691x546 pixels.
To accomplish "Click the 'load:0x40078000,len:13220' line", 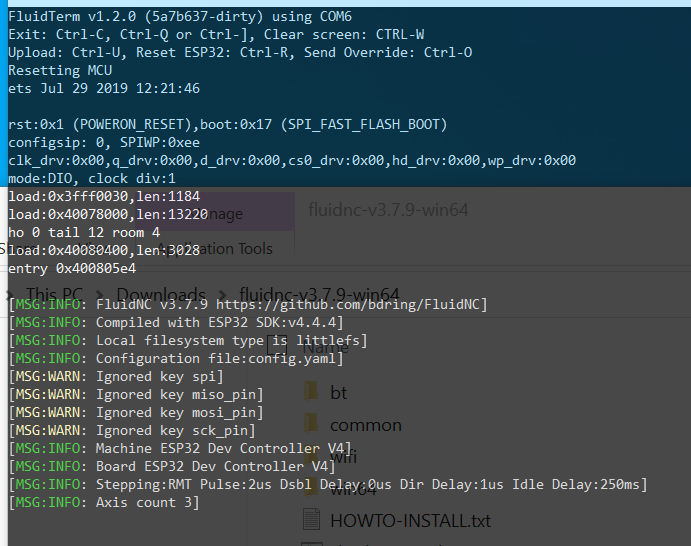I will tap(108, 215).
